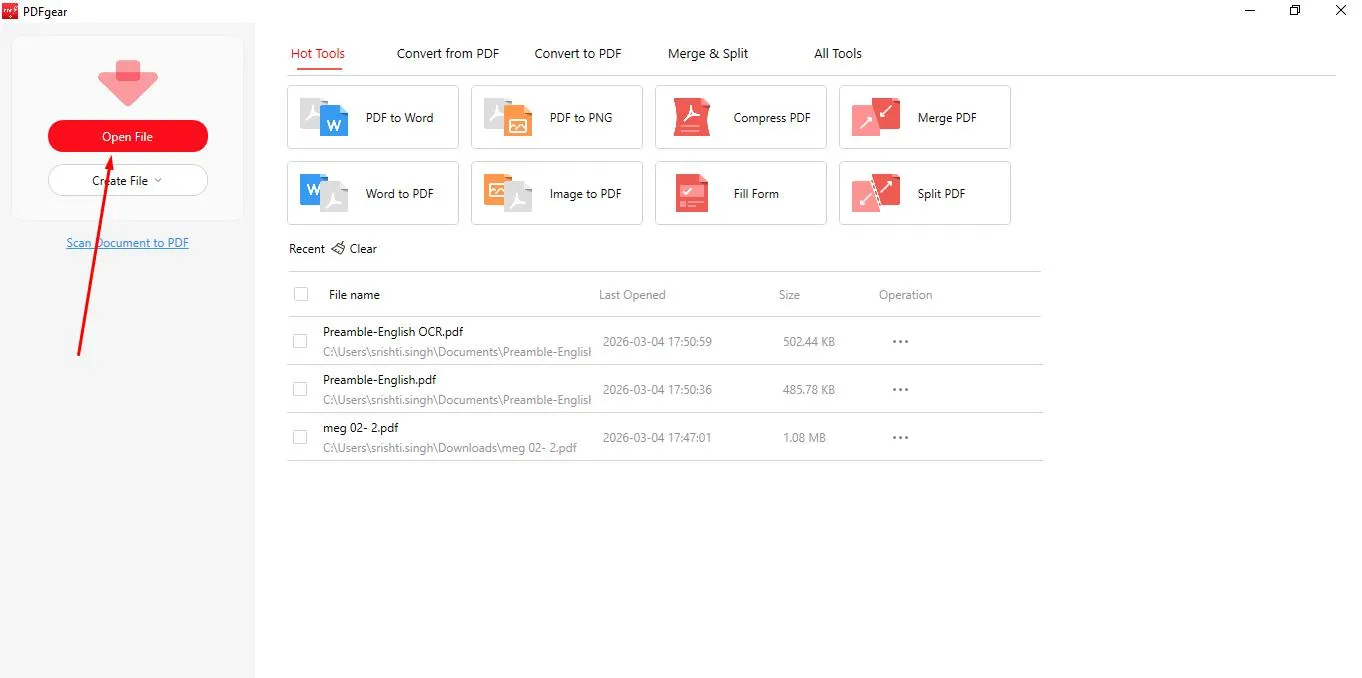This screenshot has width=1362, height=678.
Task: Open the operations menu for meg 02- 2.pdf
Action: 899,437
